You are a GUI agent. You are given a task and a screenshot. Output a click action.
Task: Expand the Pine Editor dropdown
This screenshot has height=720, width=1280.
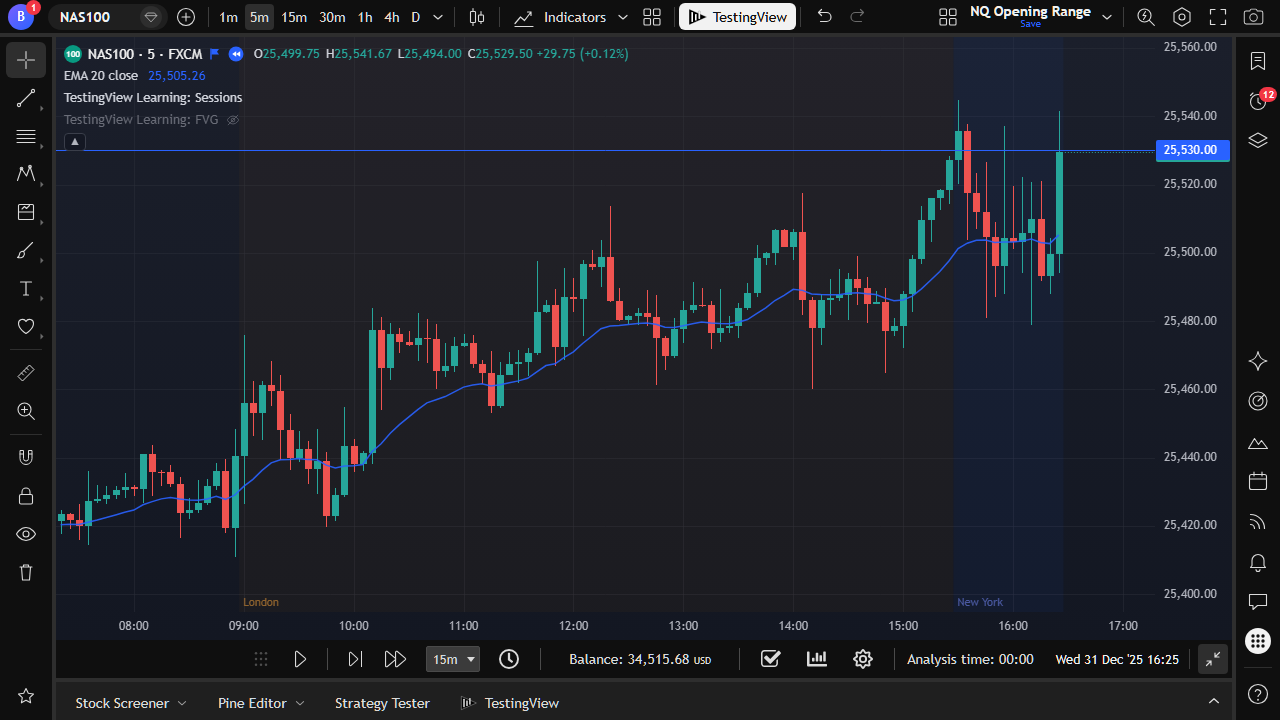pos(300,703)
